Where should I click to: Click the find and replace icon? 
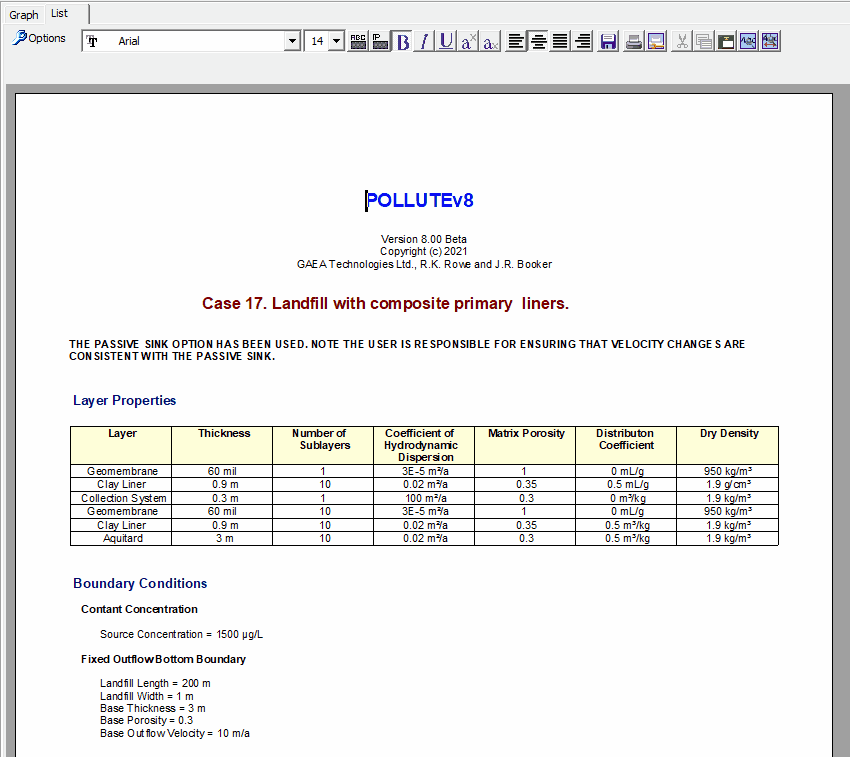click(770, 41)
